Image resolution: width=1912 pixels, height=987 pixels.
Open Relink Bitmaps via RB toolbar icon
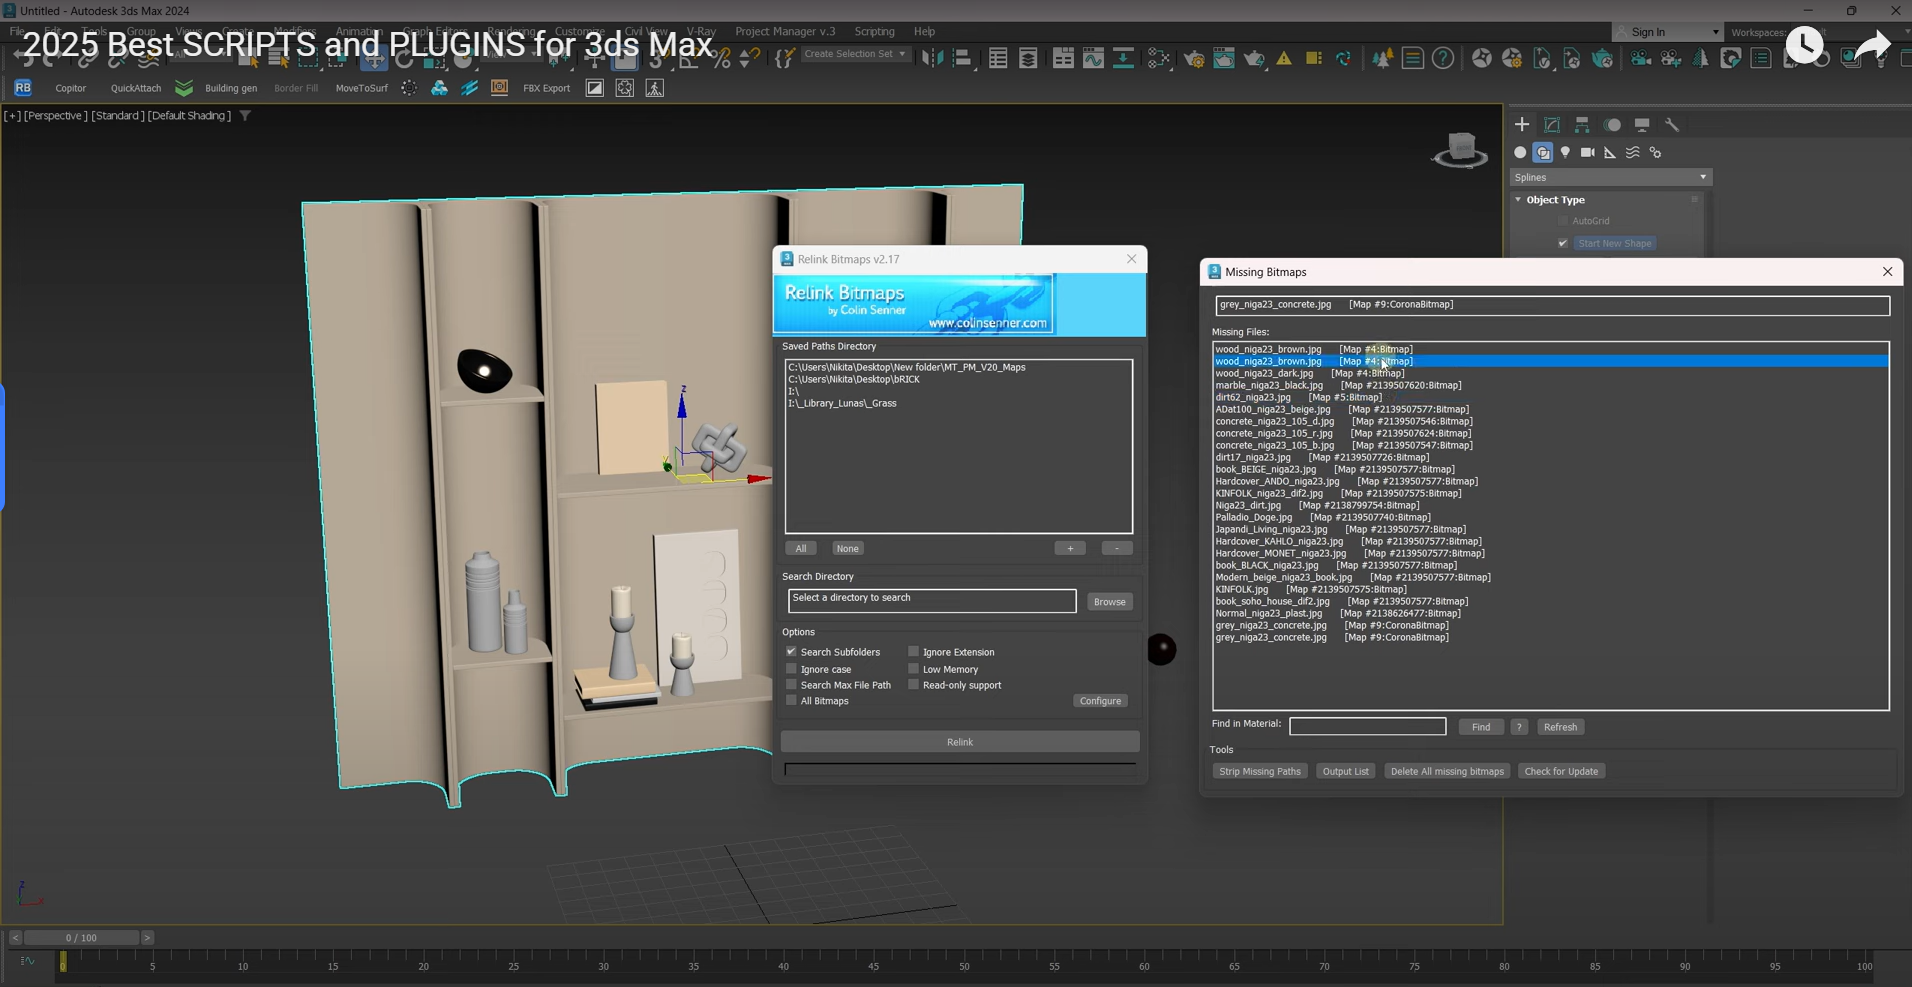[x=22, y=88]
